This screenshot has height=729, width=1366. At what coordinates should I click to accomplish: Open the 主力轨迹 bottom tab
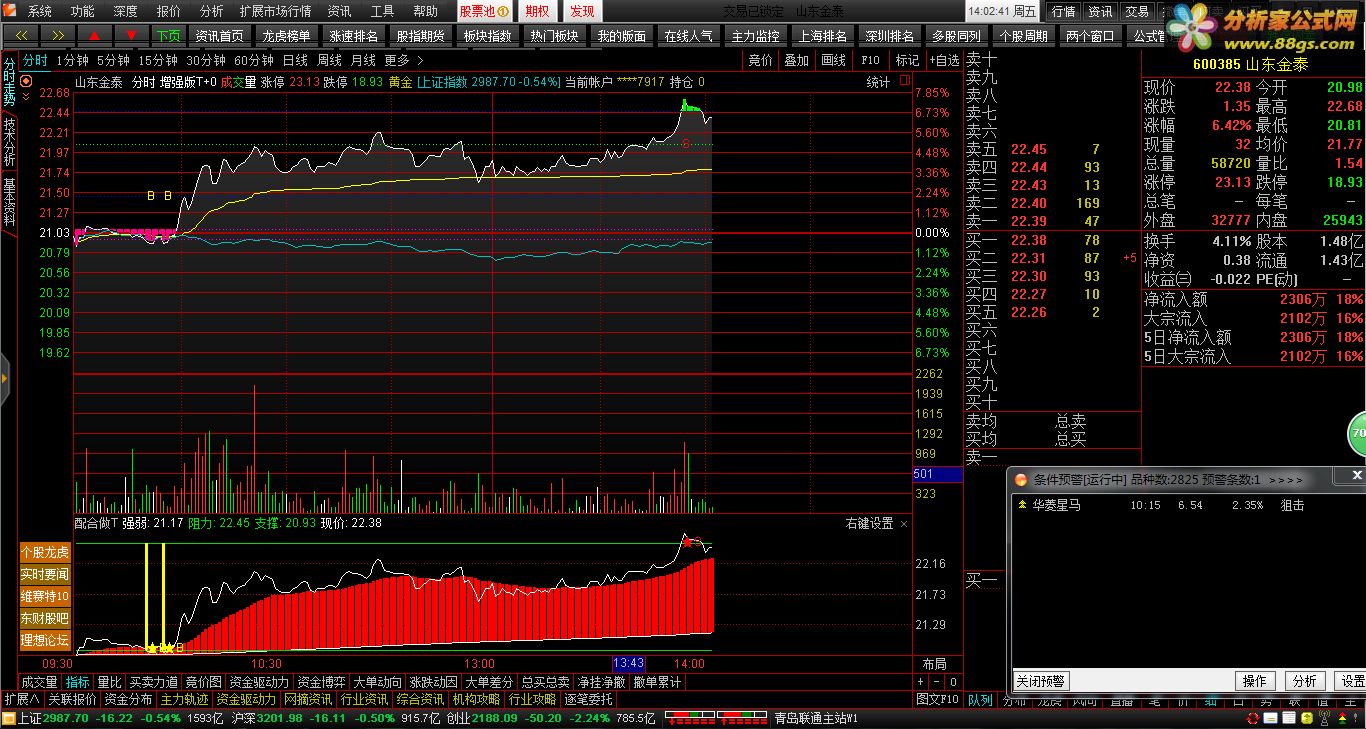[184, 700]
